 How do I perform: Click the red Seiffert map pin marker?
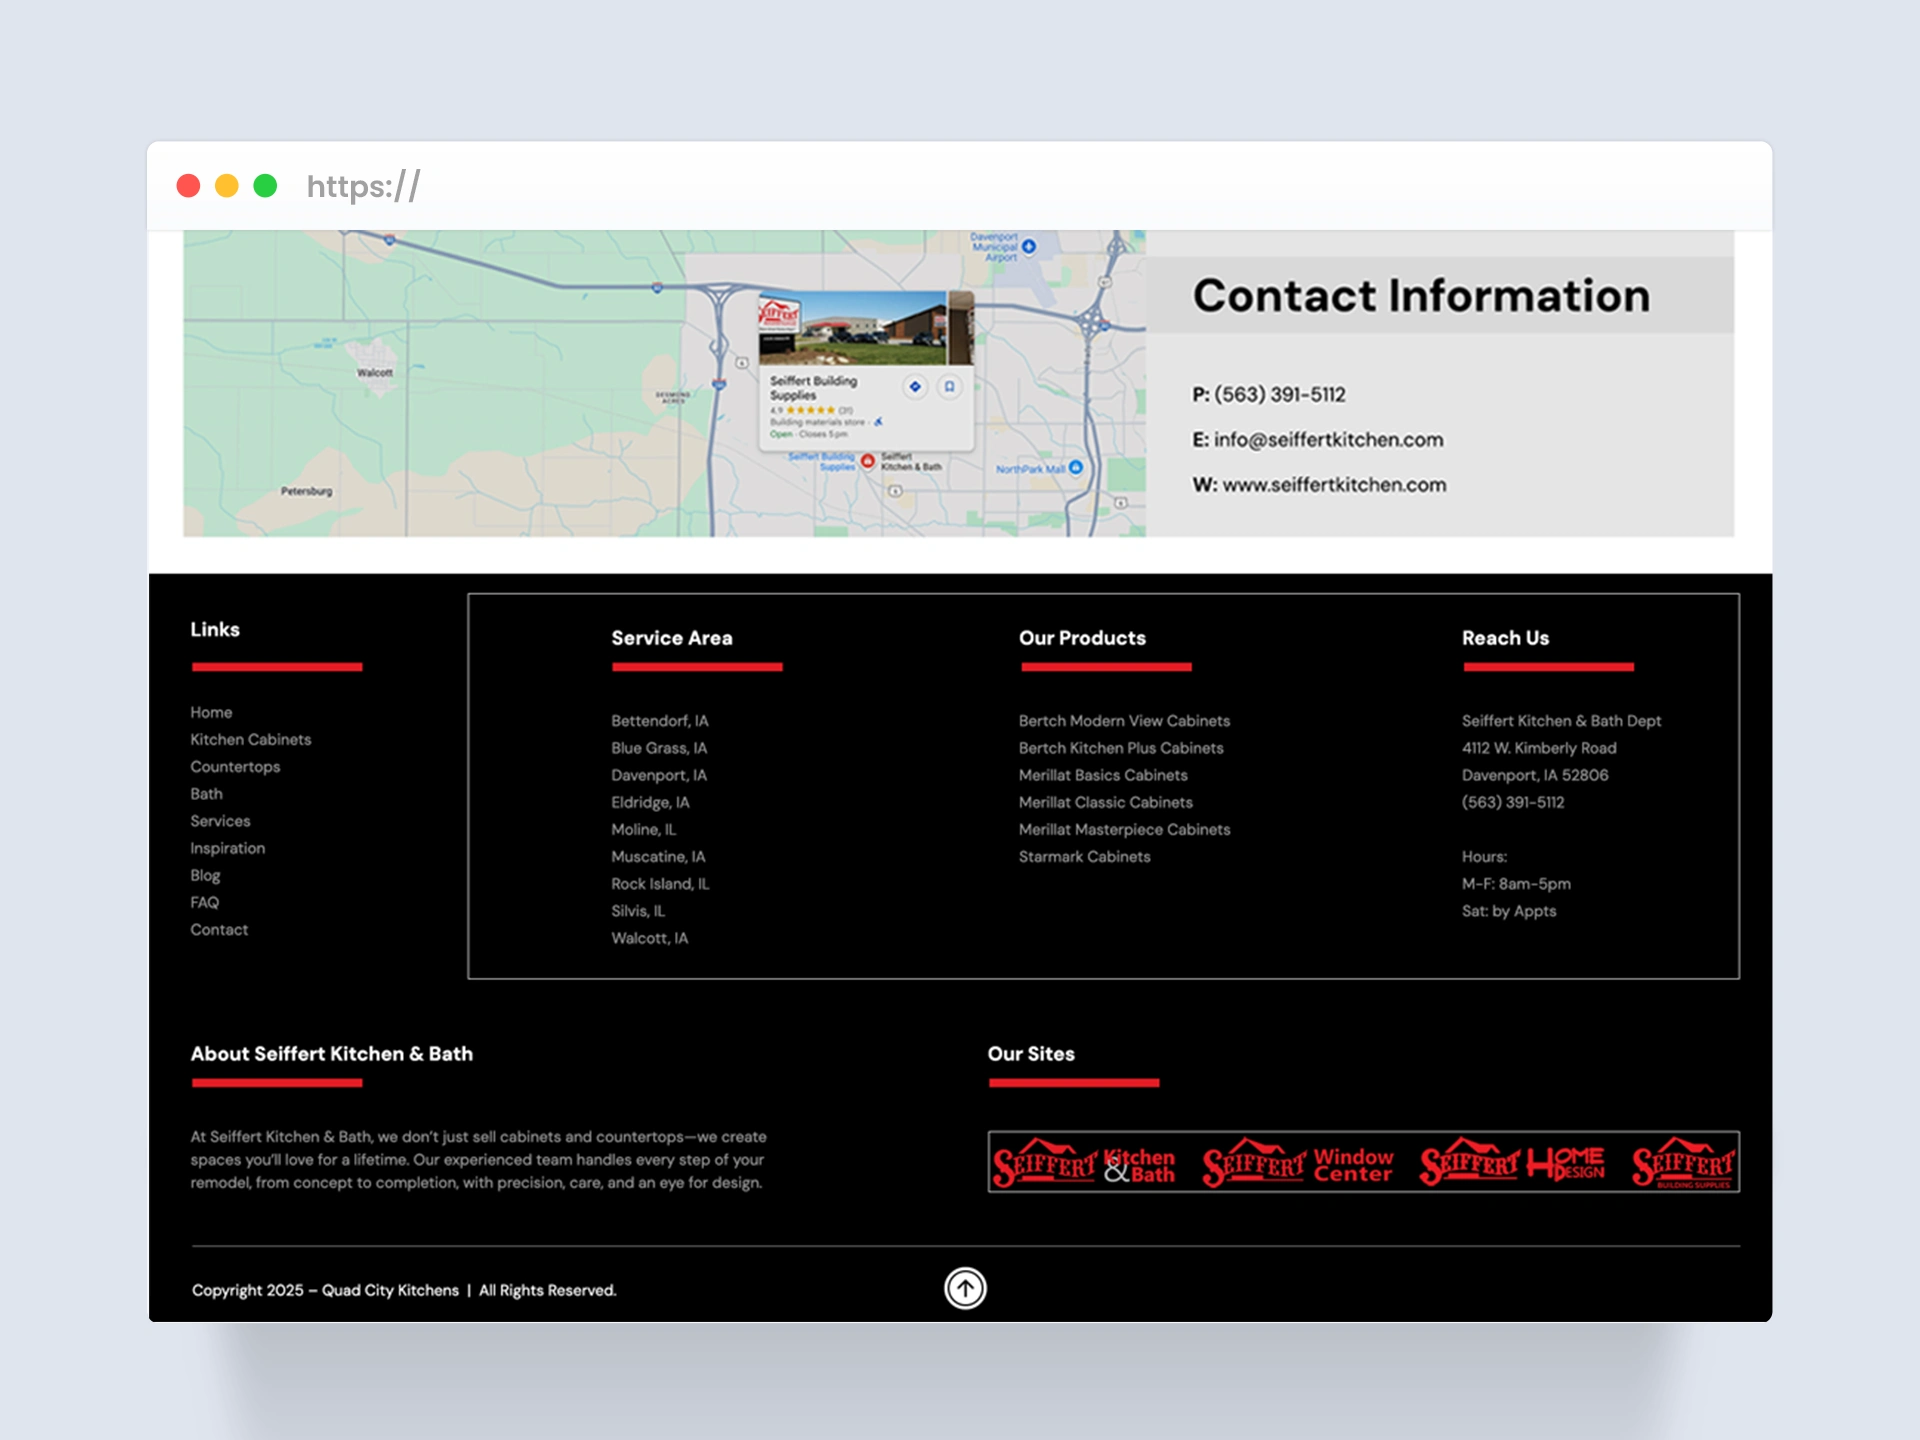[x=868, y=461]
